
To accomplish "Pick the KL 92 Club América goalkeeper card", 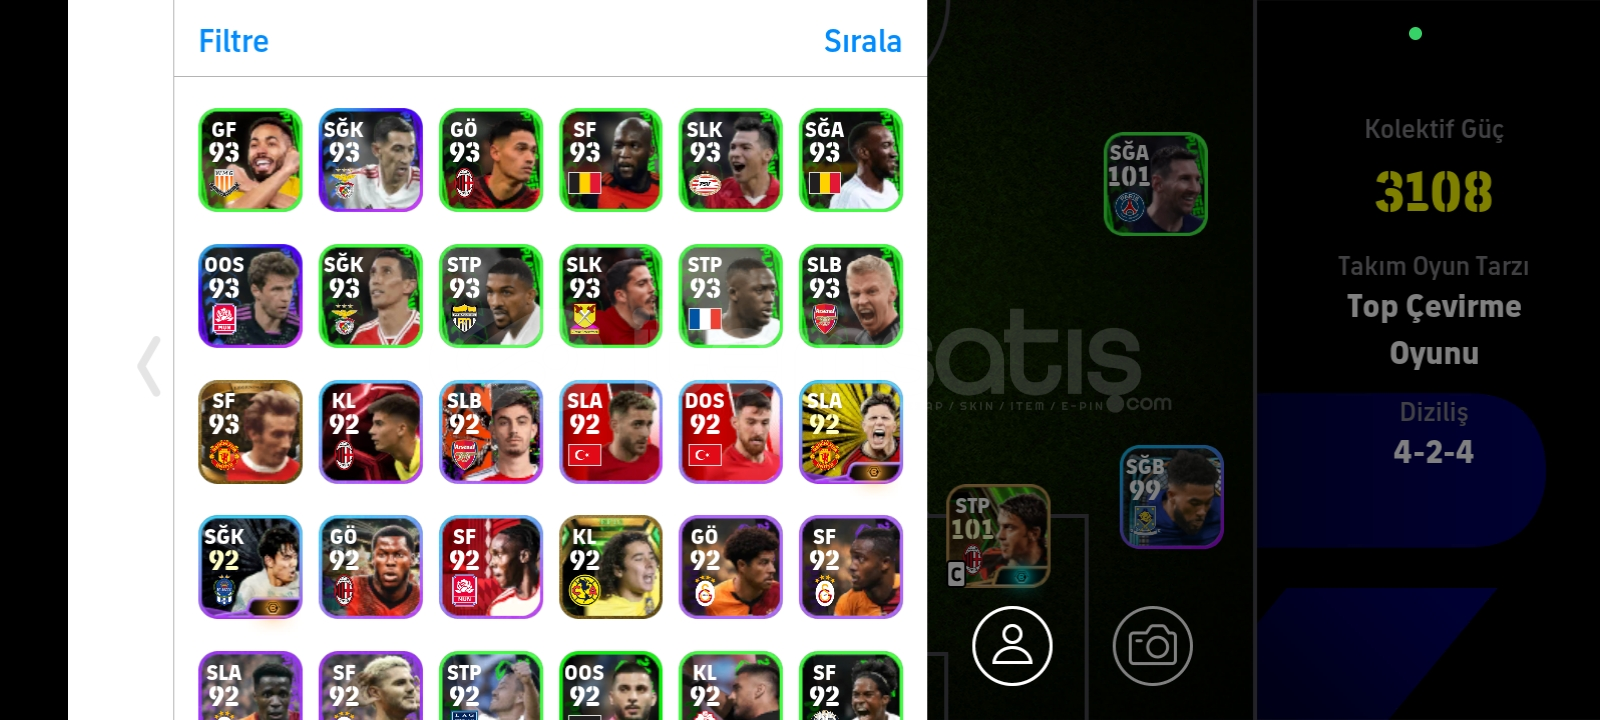I will tap(610, 567).
